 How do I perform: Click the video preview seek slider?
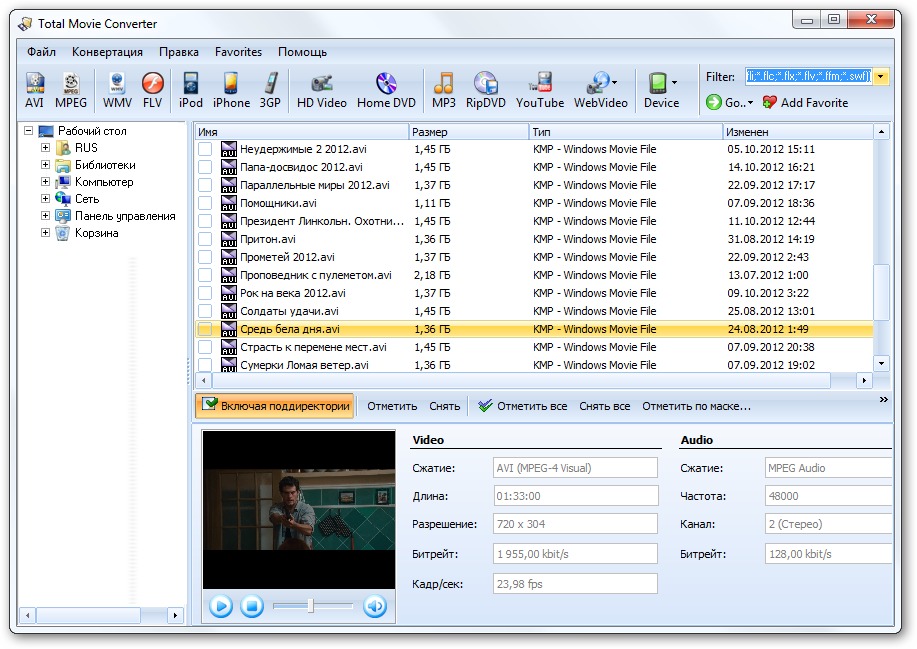click(312, 606)
